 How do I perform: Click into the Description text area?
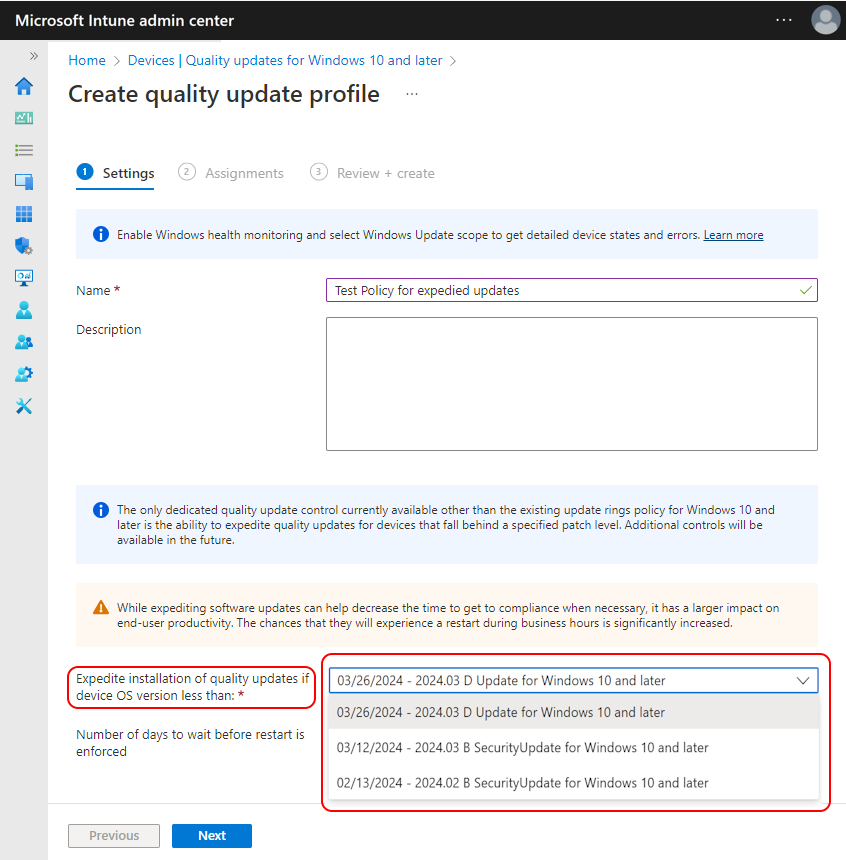[x=572, y=384]
